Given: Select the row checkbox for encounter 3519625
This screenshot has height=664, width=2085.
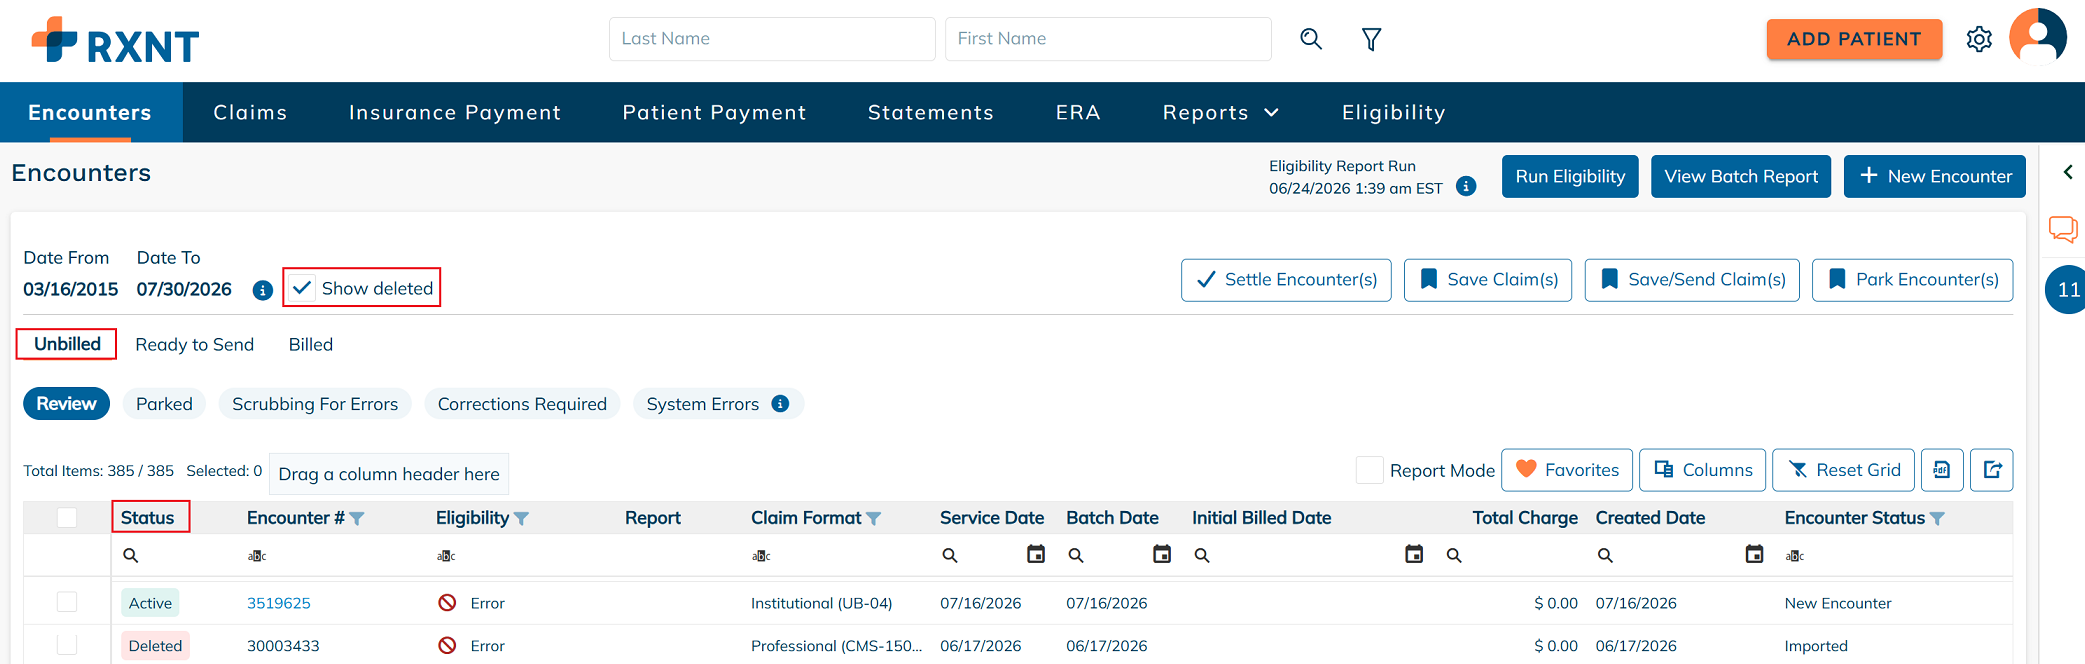Looking at the screenshot, I should (x=67, y=602).
